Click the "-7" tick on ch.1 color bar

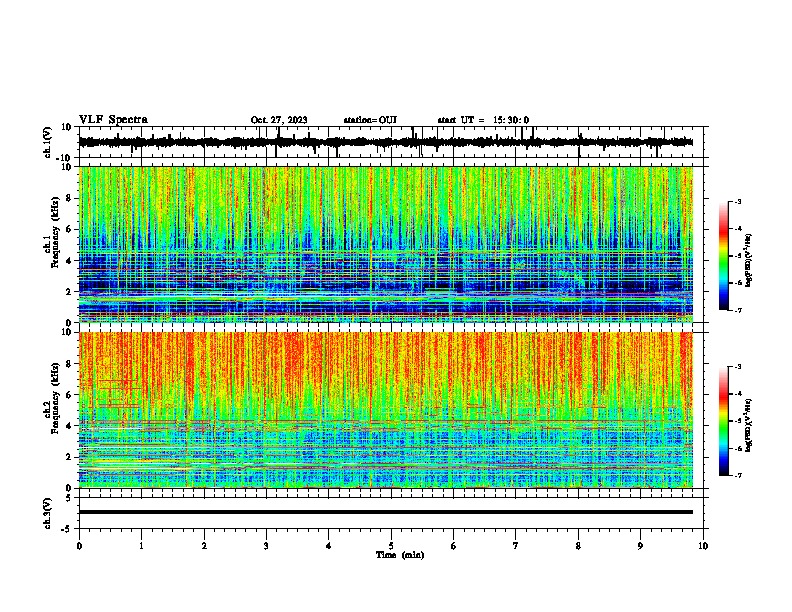click(737, 310)
